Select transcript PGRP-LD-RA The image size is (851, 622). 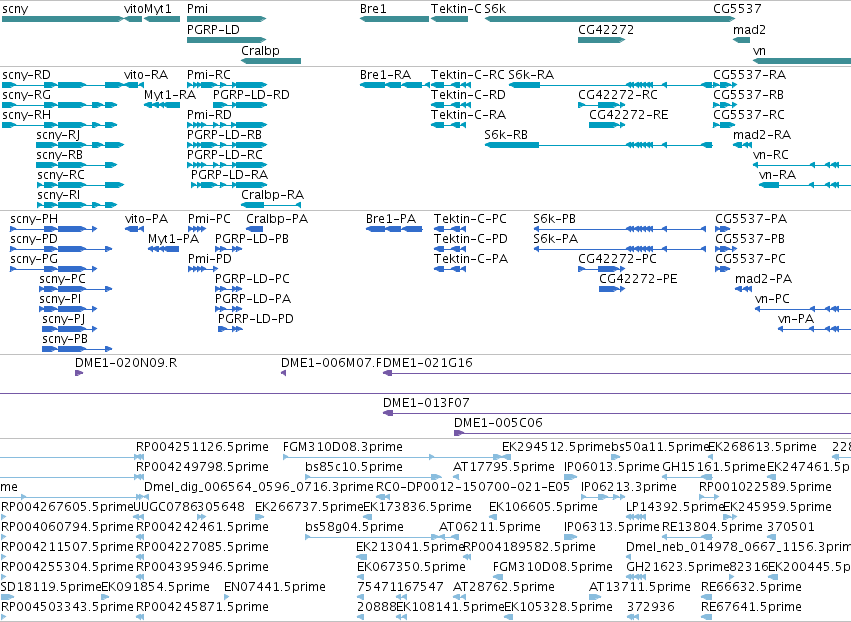point(230,175)
